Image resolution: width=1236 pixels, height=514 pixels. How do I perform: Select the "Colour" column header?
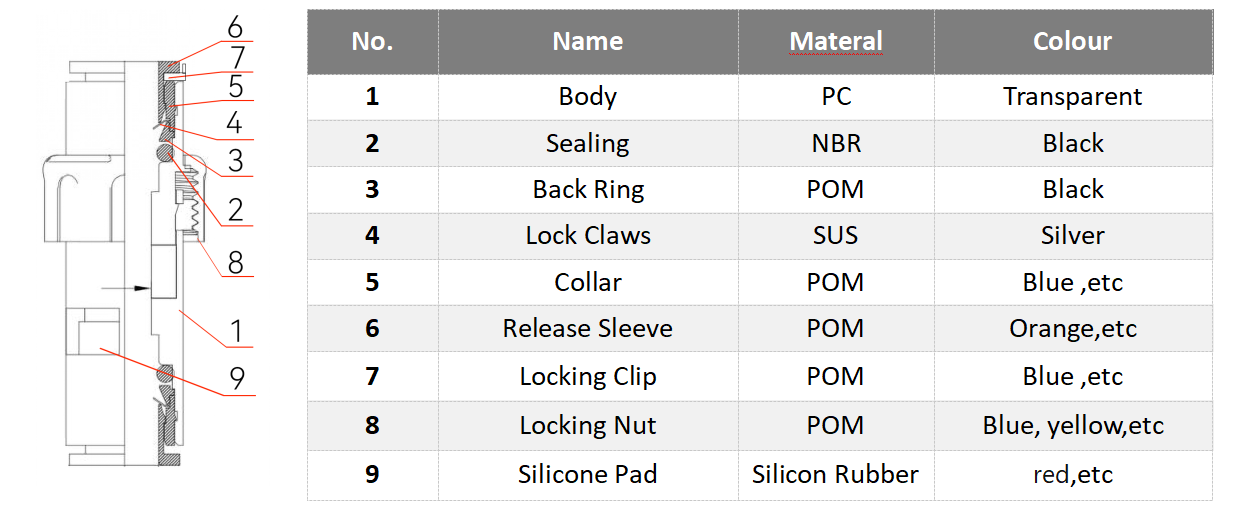1072,42
